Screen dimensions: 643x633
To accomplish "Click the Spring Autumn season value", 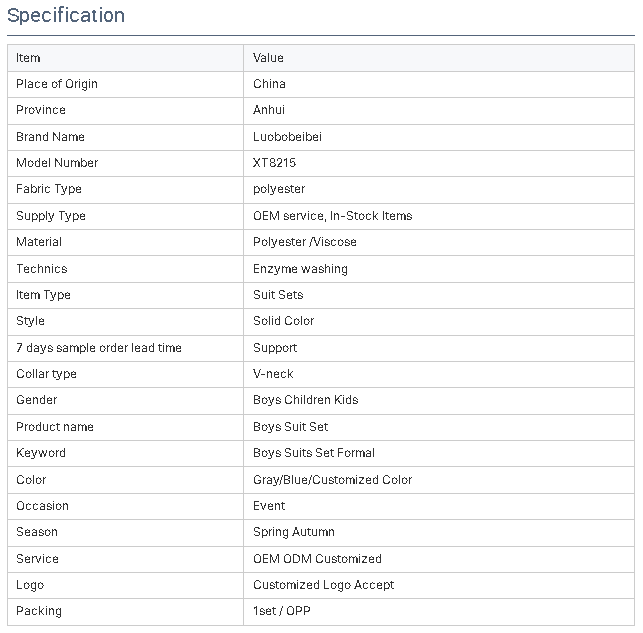I will point(294,532).
